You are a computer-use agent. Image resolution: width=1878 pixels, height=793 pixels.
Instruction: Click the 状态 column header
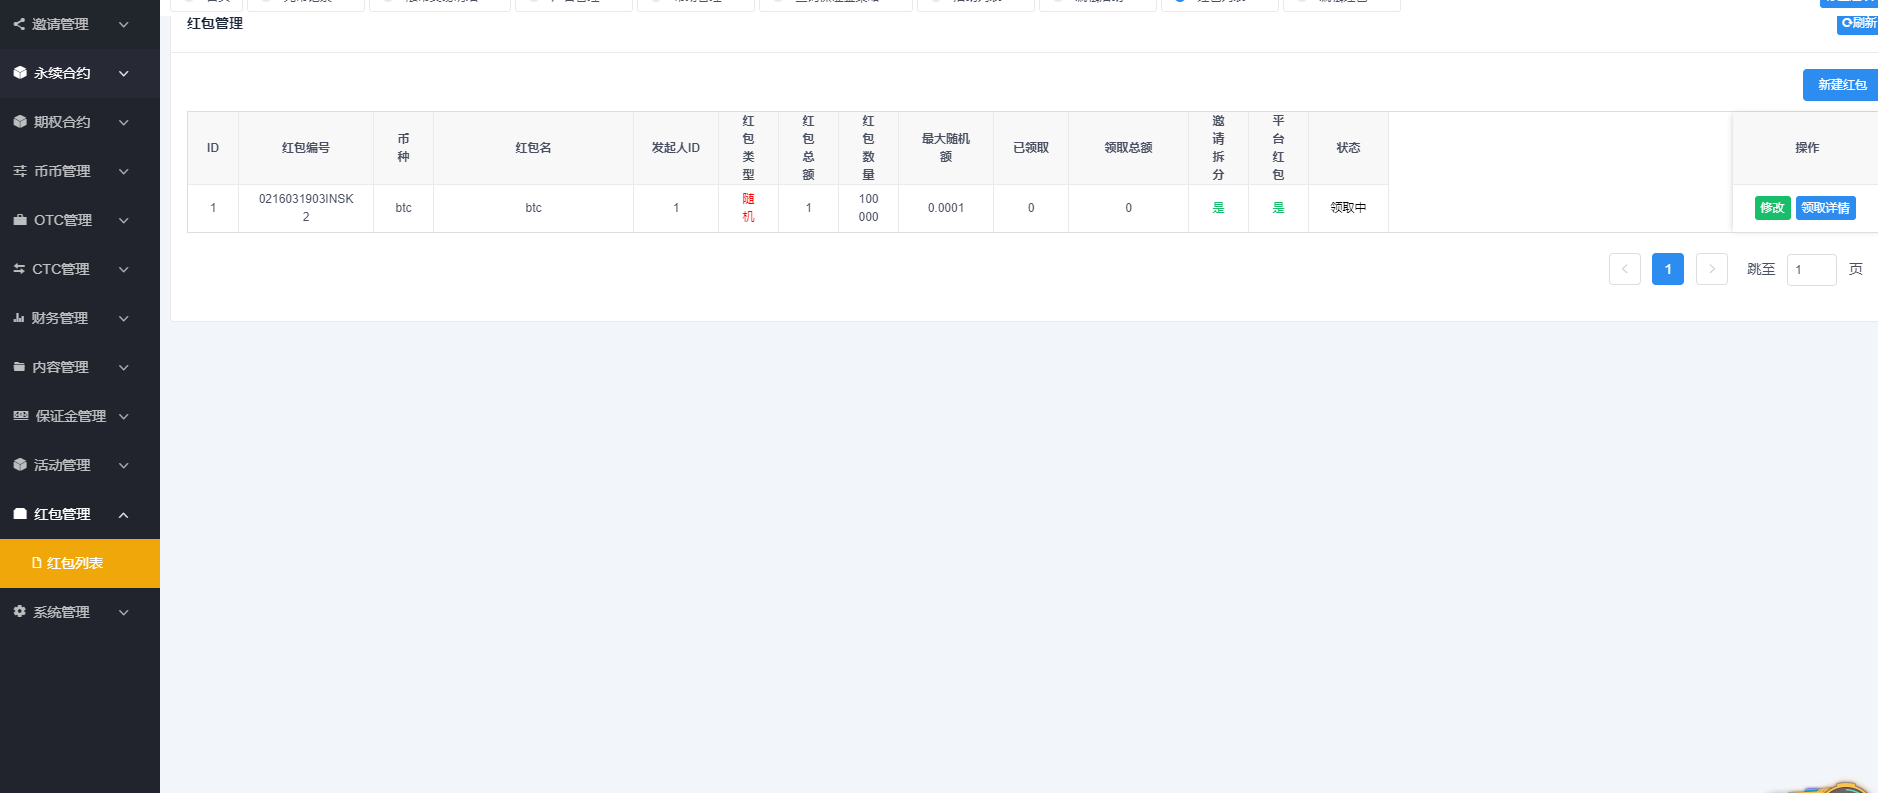[1348, 148]
